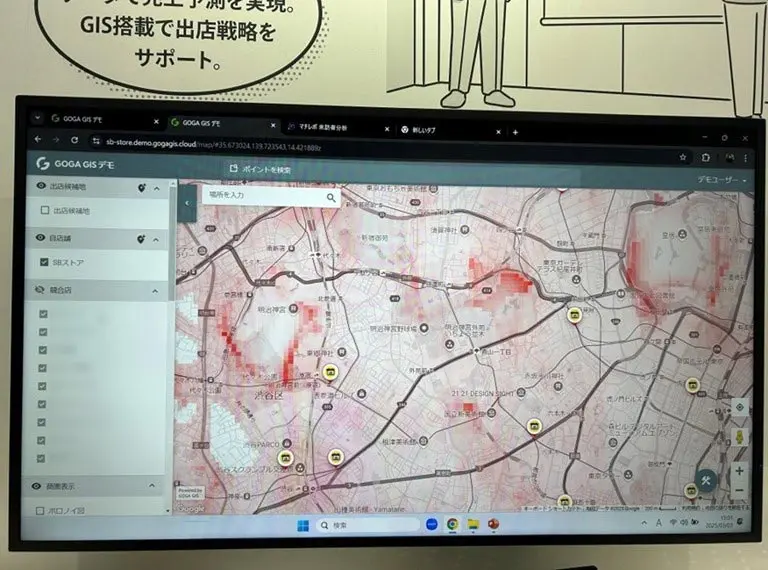Viewport: 768px width, 570px height.
Task: Click the magnifier icon in place search
Action: [332, 197]
